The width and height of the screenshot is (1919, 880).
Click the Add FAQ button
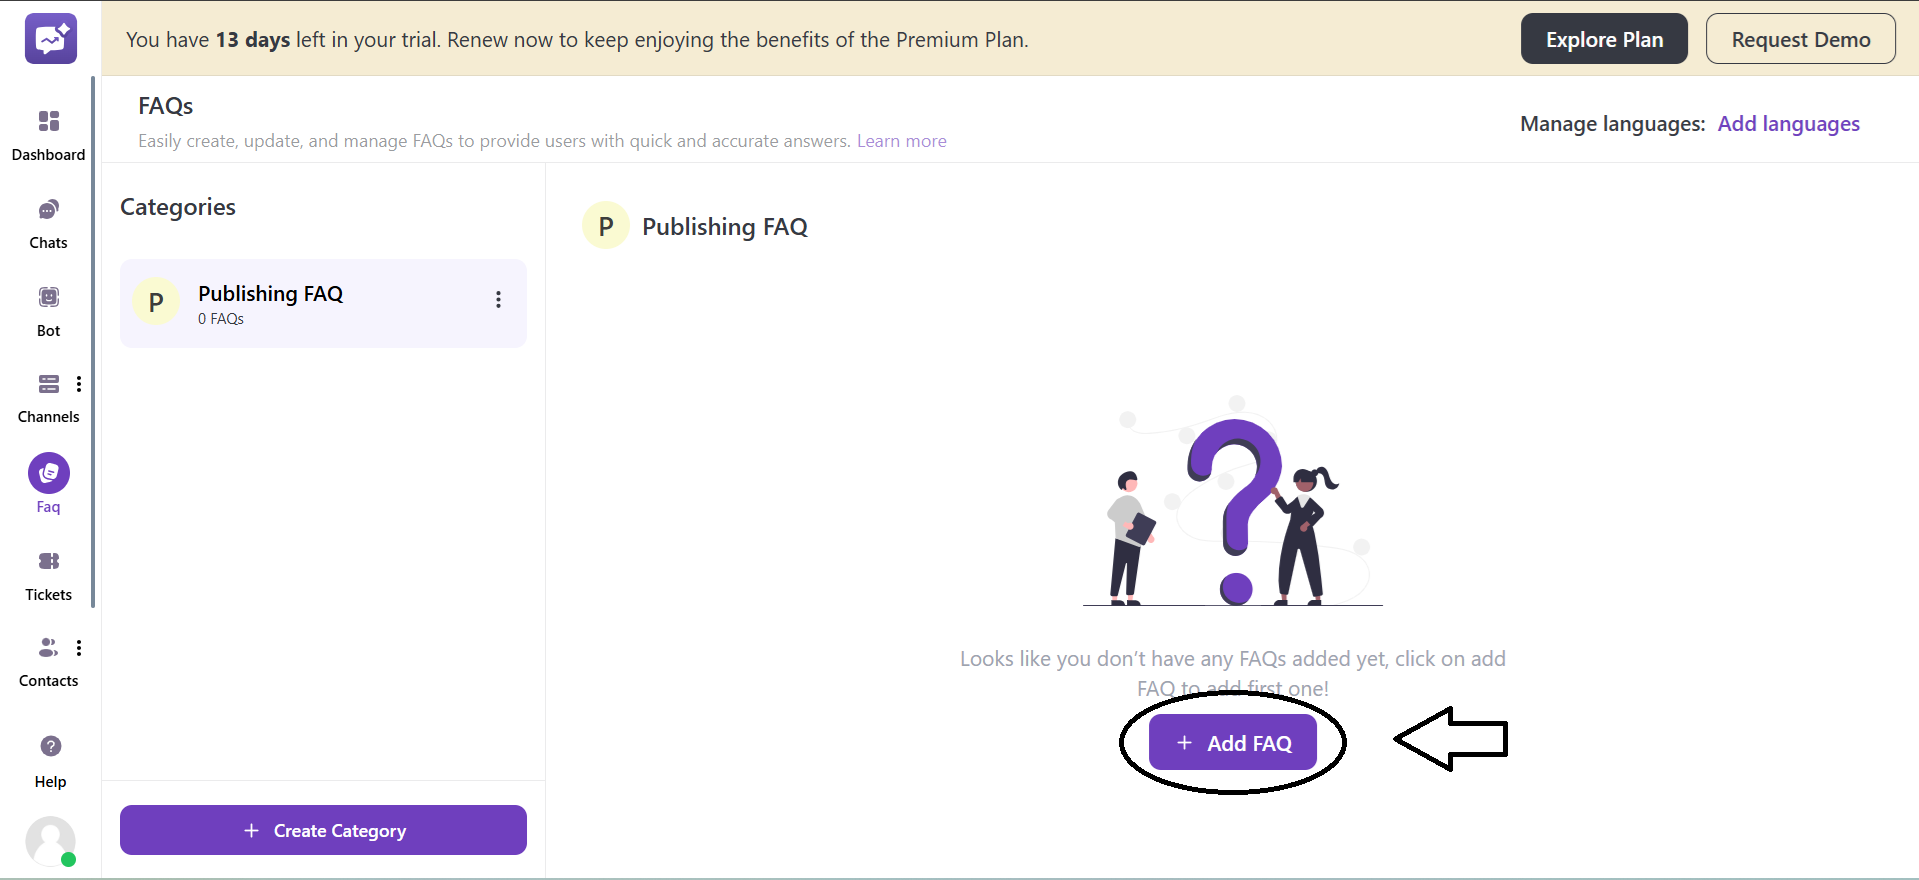click(x=1232, y=742)
